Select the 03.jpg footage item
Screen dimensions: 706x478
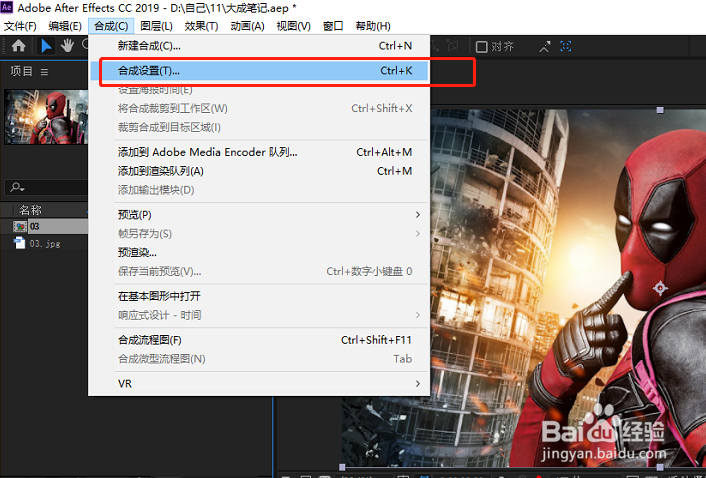tap(44, 244)
